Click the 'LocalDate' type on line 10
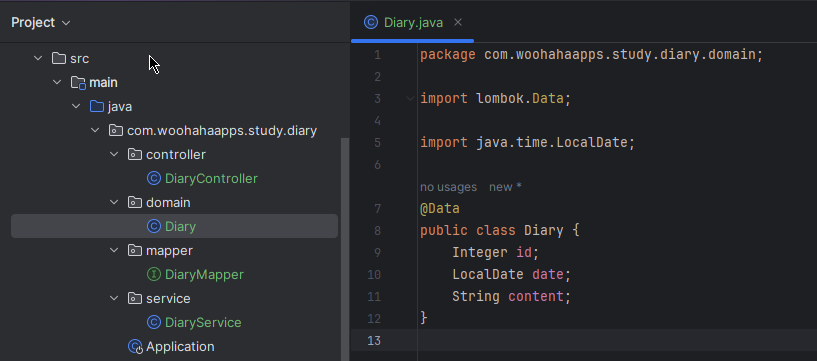 tap(488, 274)
